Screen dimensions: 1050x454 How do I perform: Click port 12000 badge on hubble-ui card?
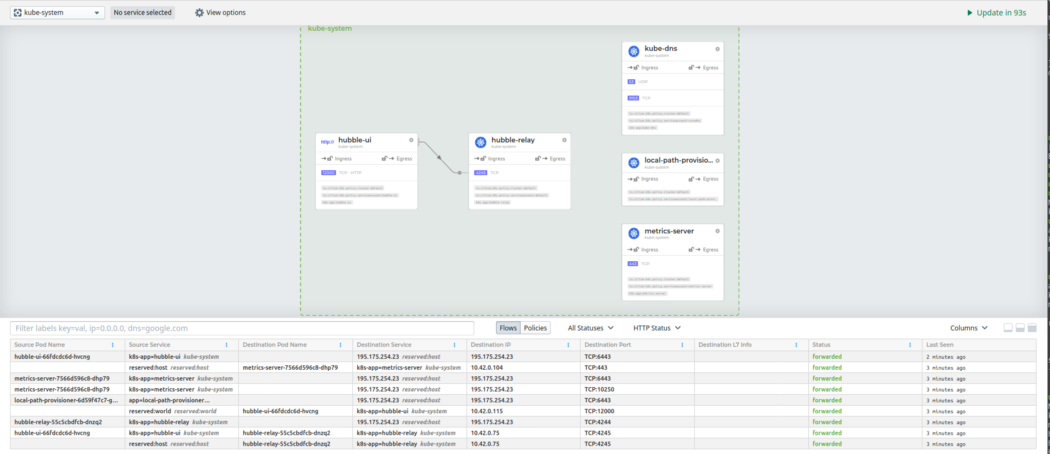coord(328,173)
